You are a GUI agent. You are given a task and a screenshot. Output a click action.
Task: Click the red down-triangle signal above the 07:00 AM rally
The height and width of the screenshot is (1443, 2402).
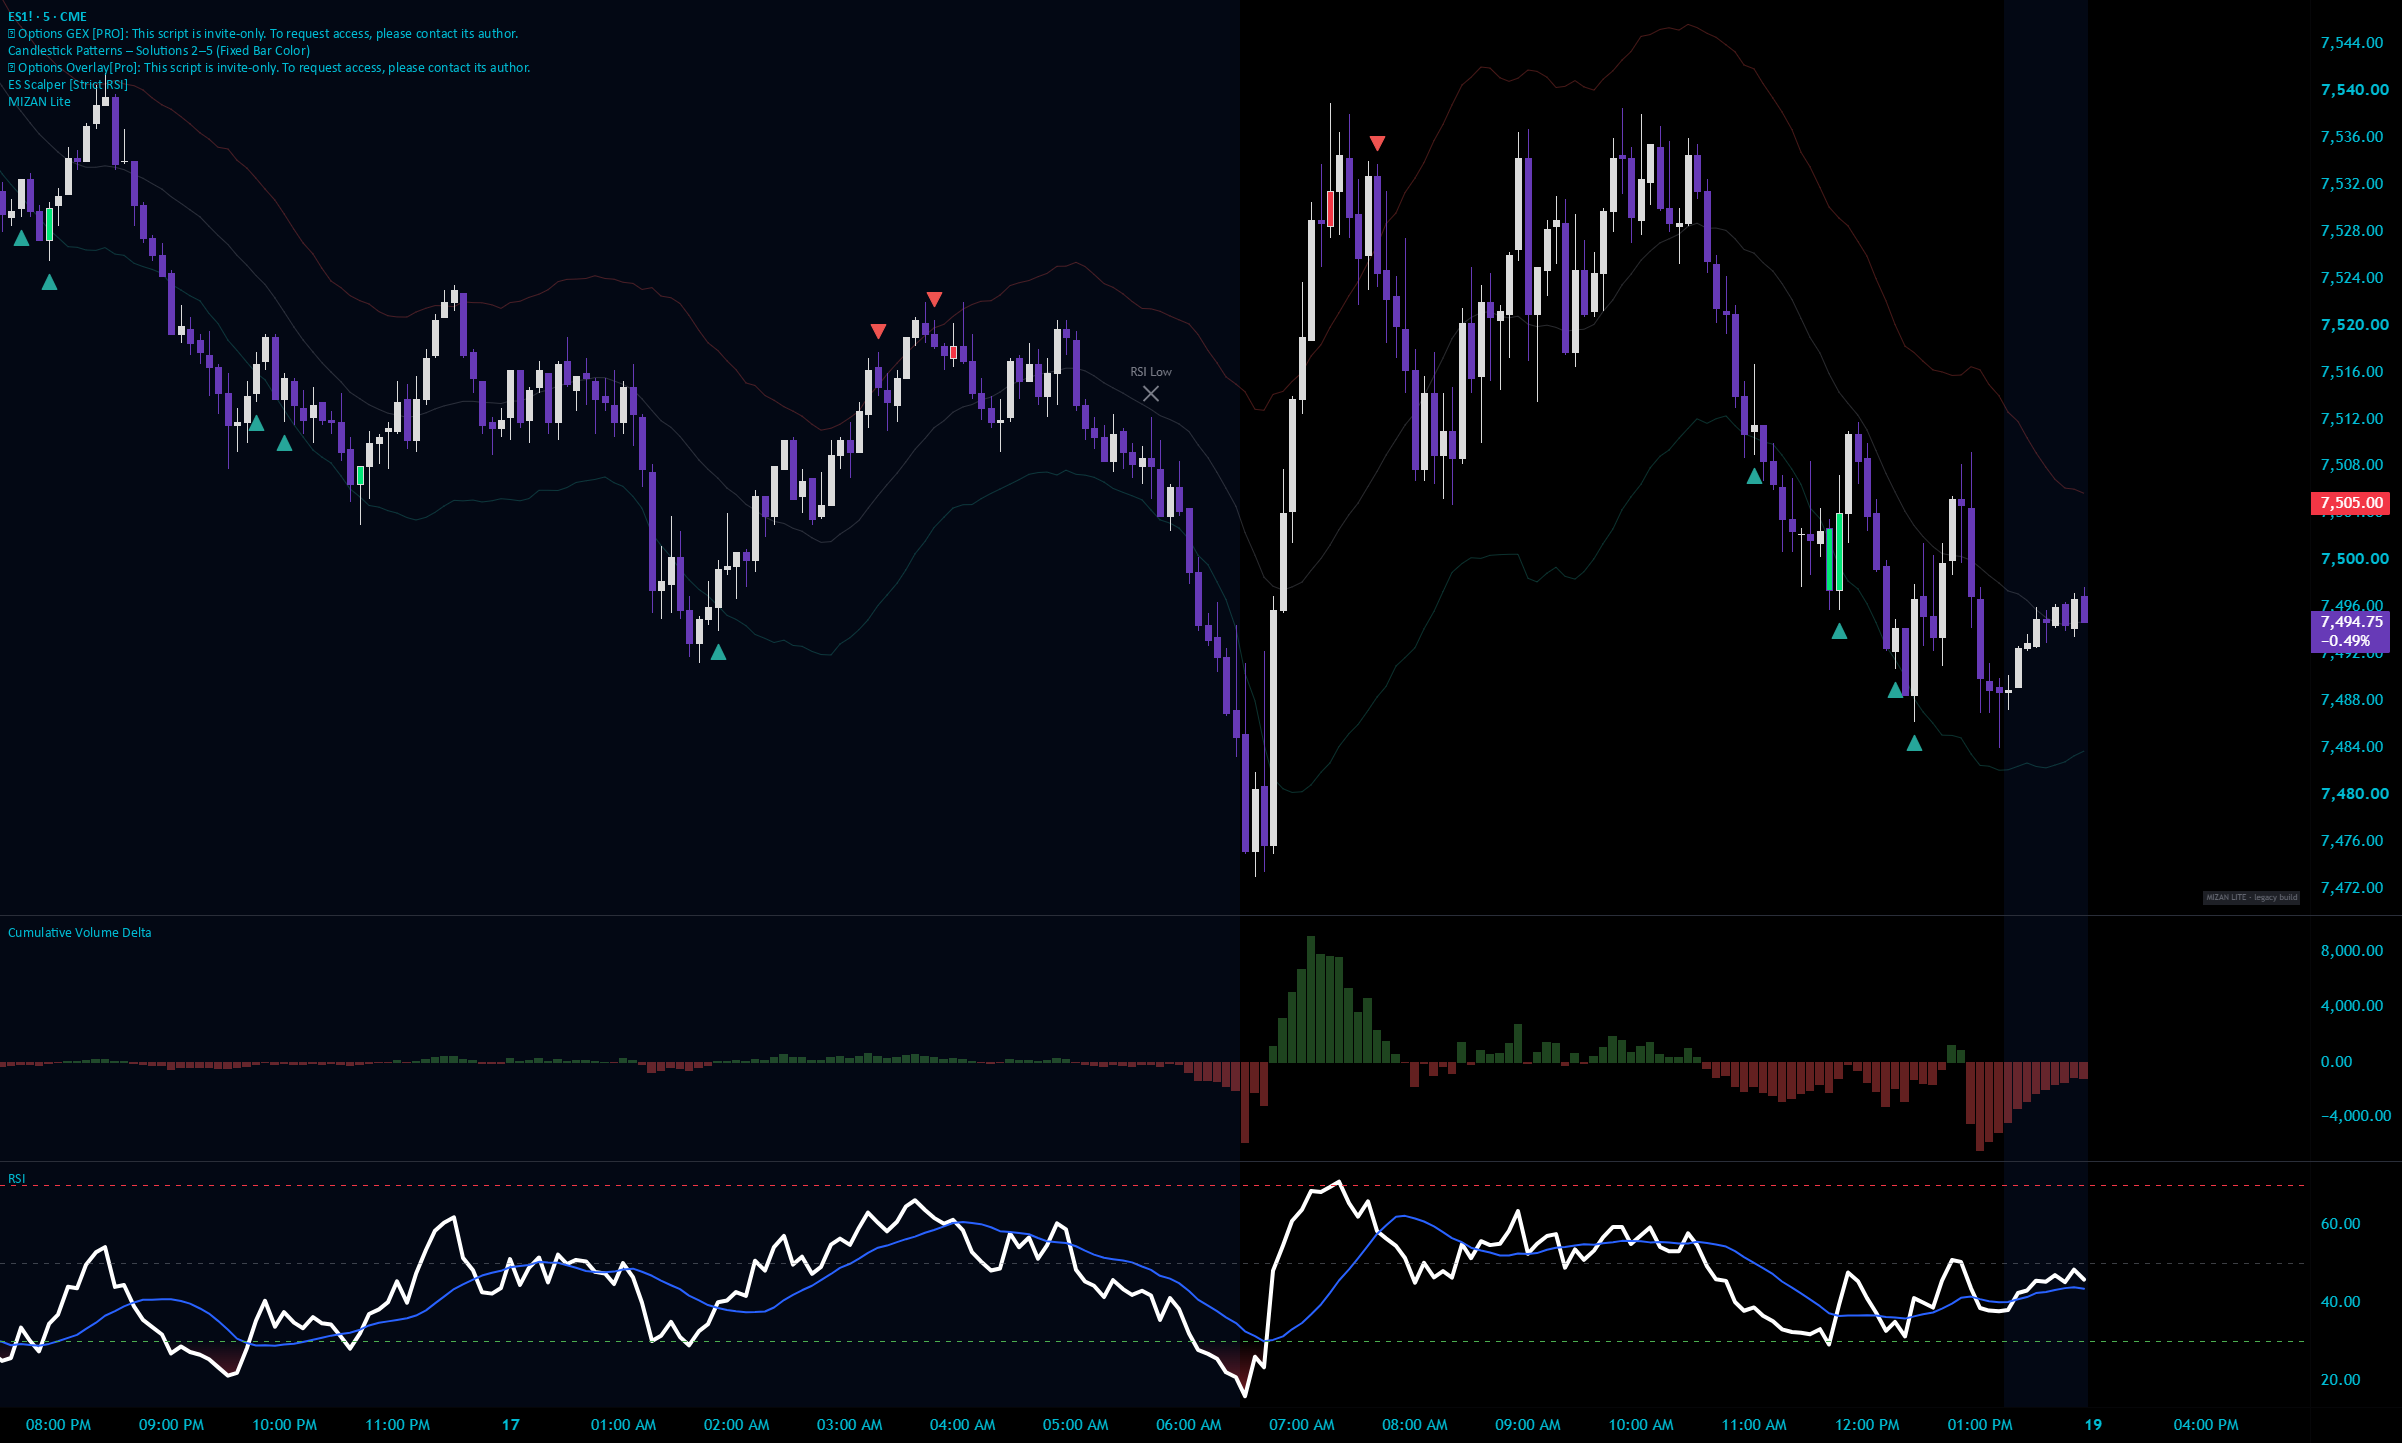tap(1377, 144)
